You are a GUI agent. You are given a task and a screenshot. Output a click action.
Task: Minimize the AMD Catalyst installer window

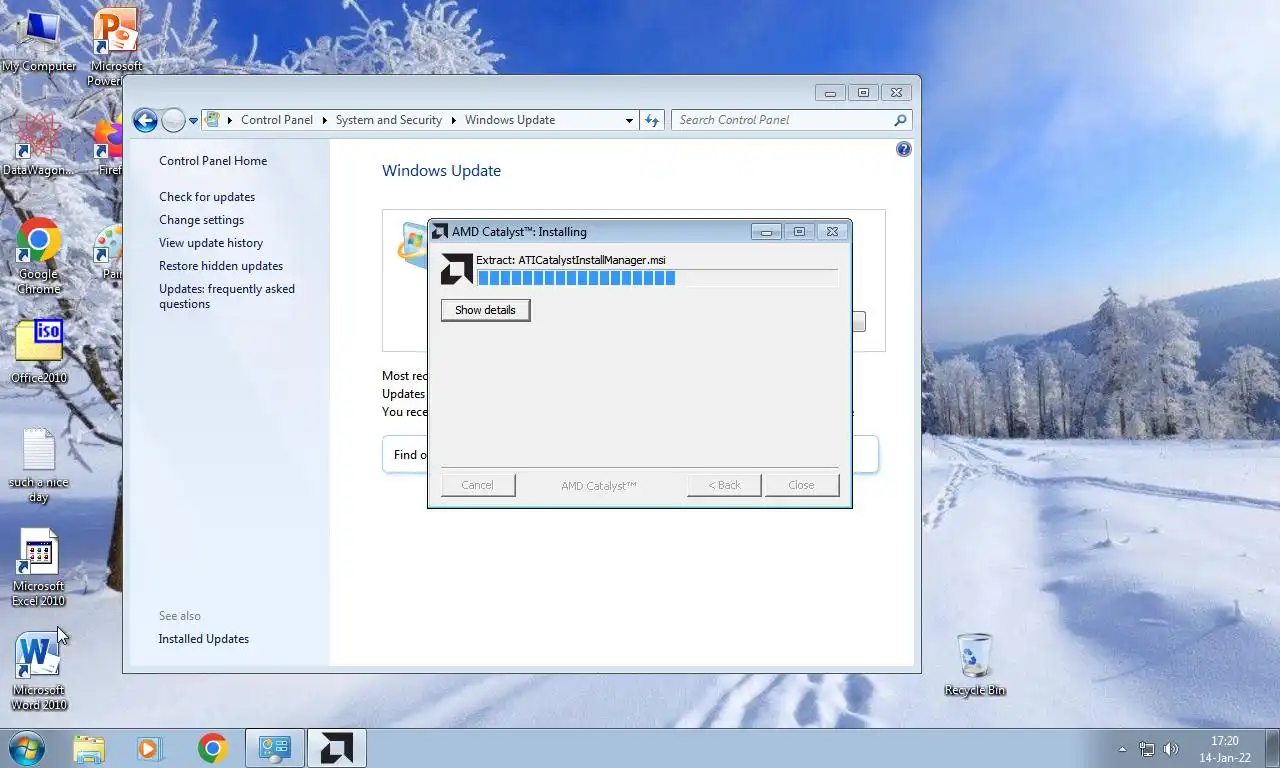point(766,232)
